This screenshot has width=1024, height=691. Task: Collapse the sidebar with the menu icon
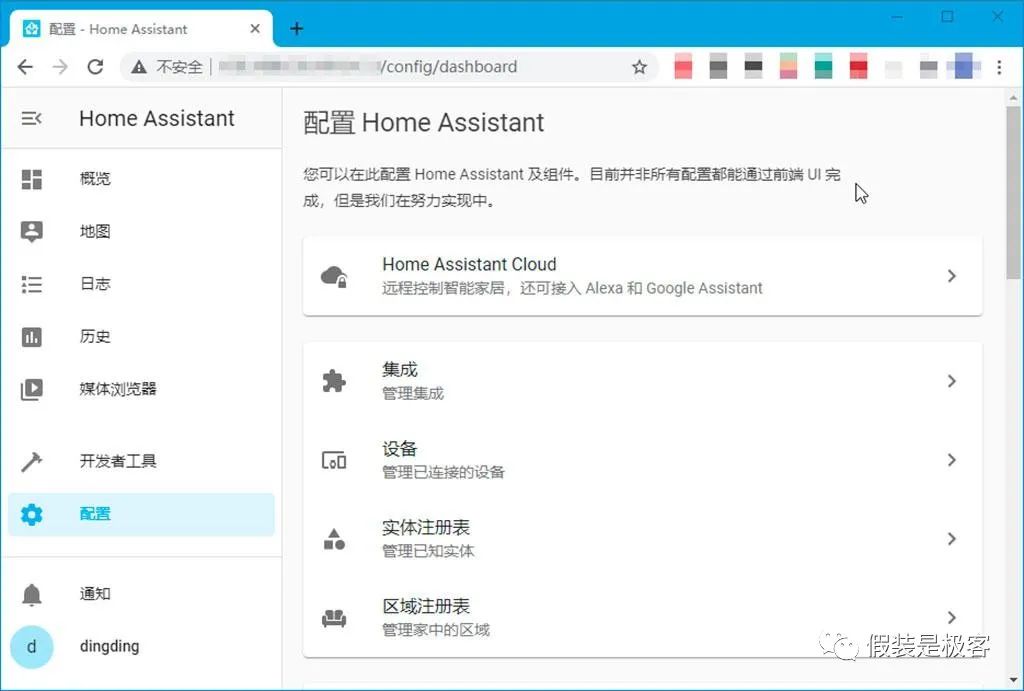pos(31,118)
